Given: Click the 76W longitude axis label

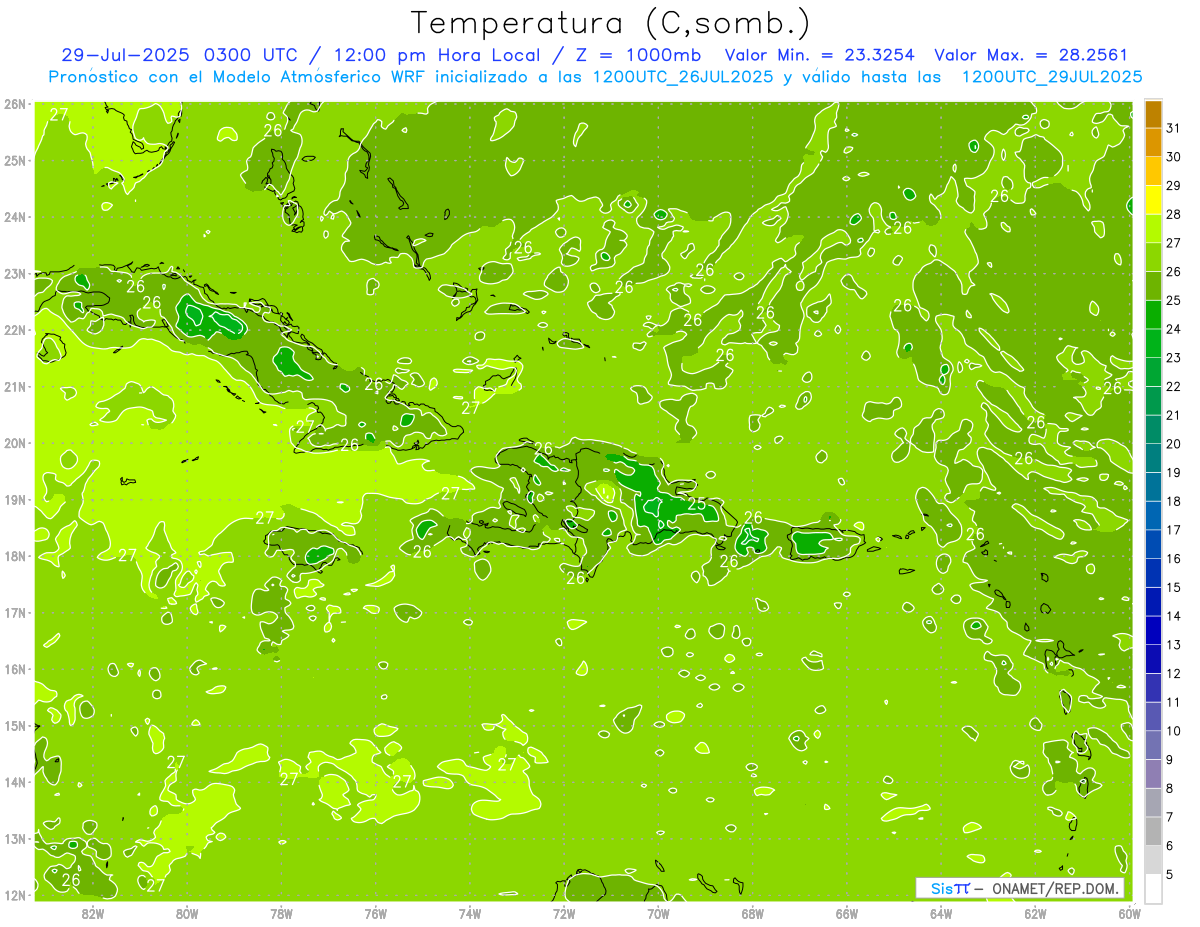Looking at the screenshot, I should (x=375, y=913).
